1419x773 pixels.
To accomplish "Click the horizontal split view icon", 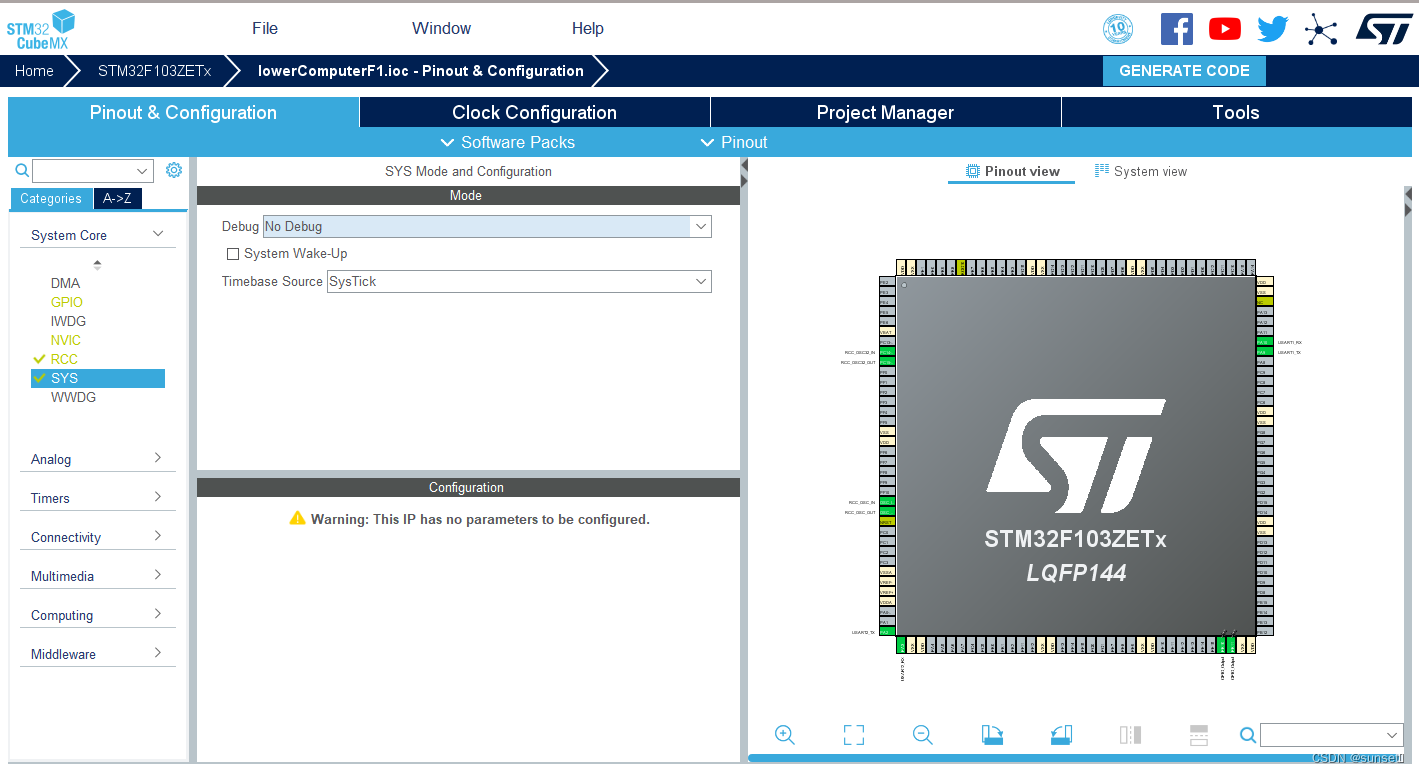I will pyautogui.click(x=1199, y=735).
